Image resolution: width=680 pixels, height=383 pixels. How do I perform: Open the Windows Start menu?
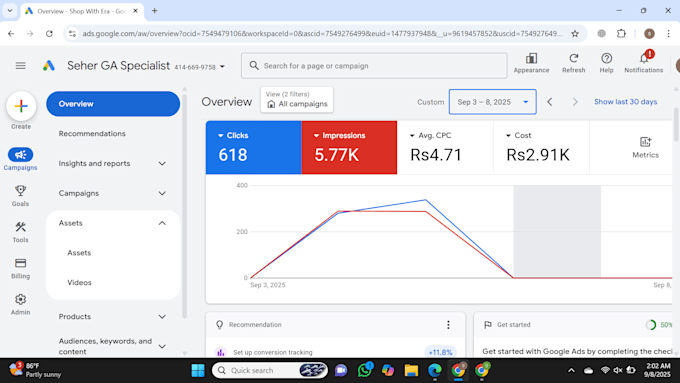tap(198, 370)
